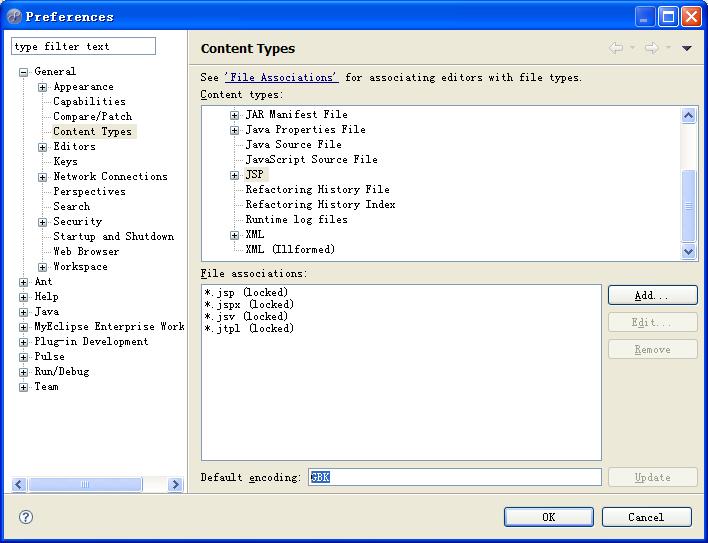Select Refactoring History File content type
Screen dimensions: 708x543
317,190
